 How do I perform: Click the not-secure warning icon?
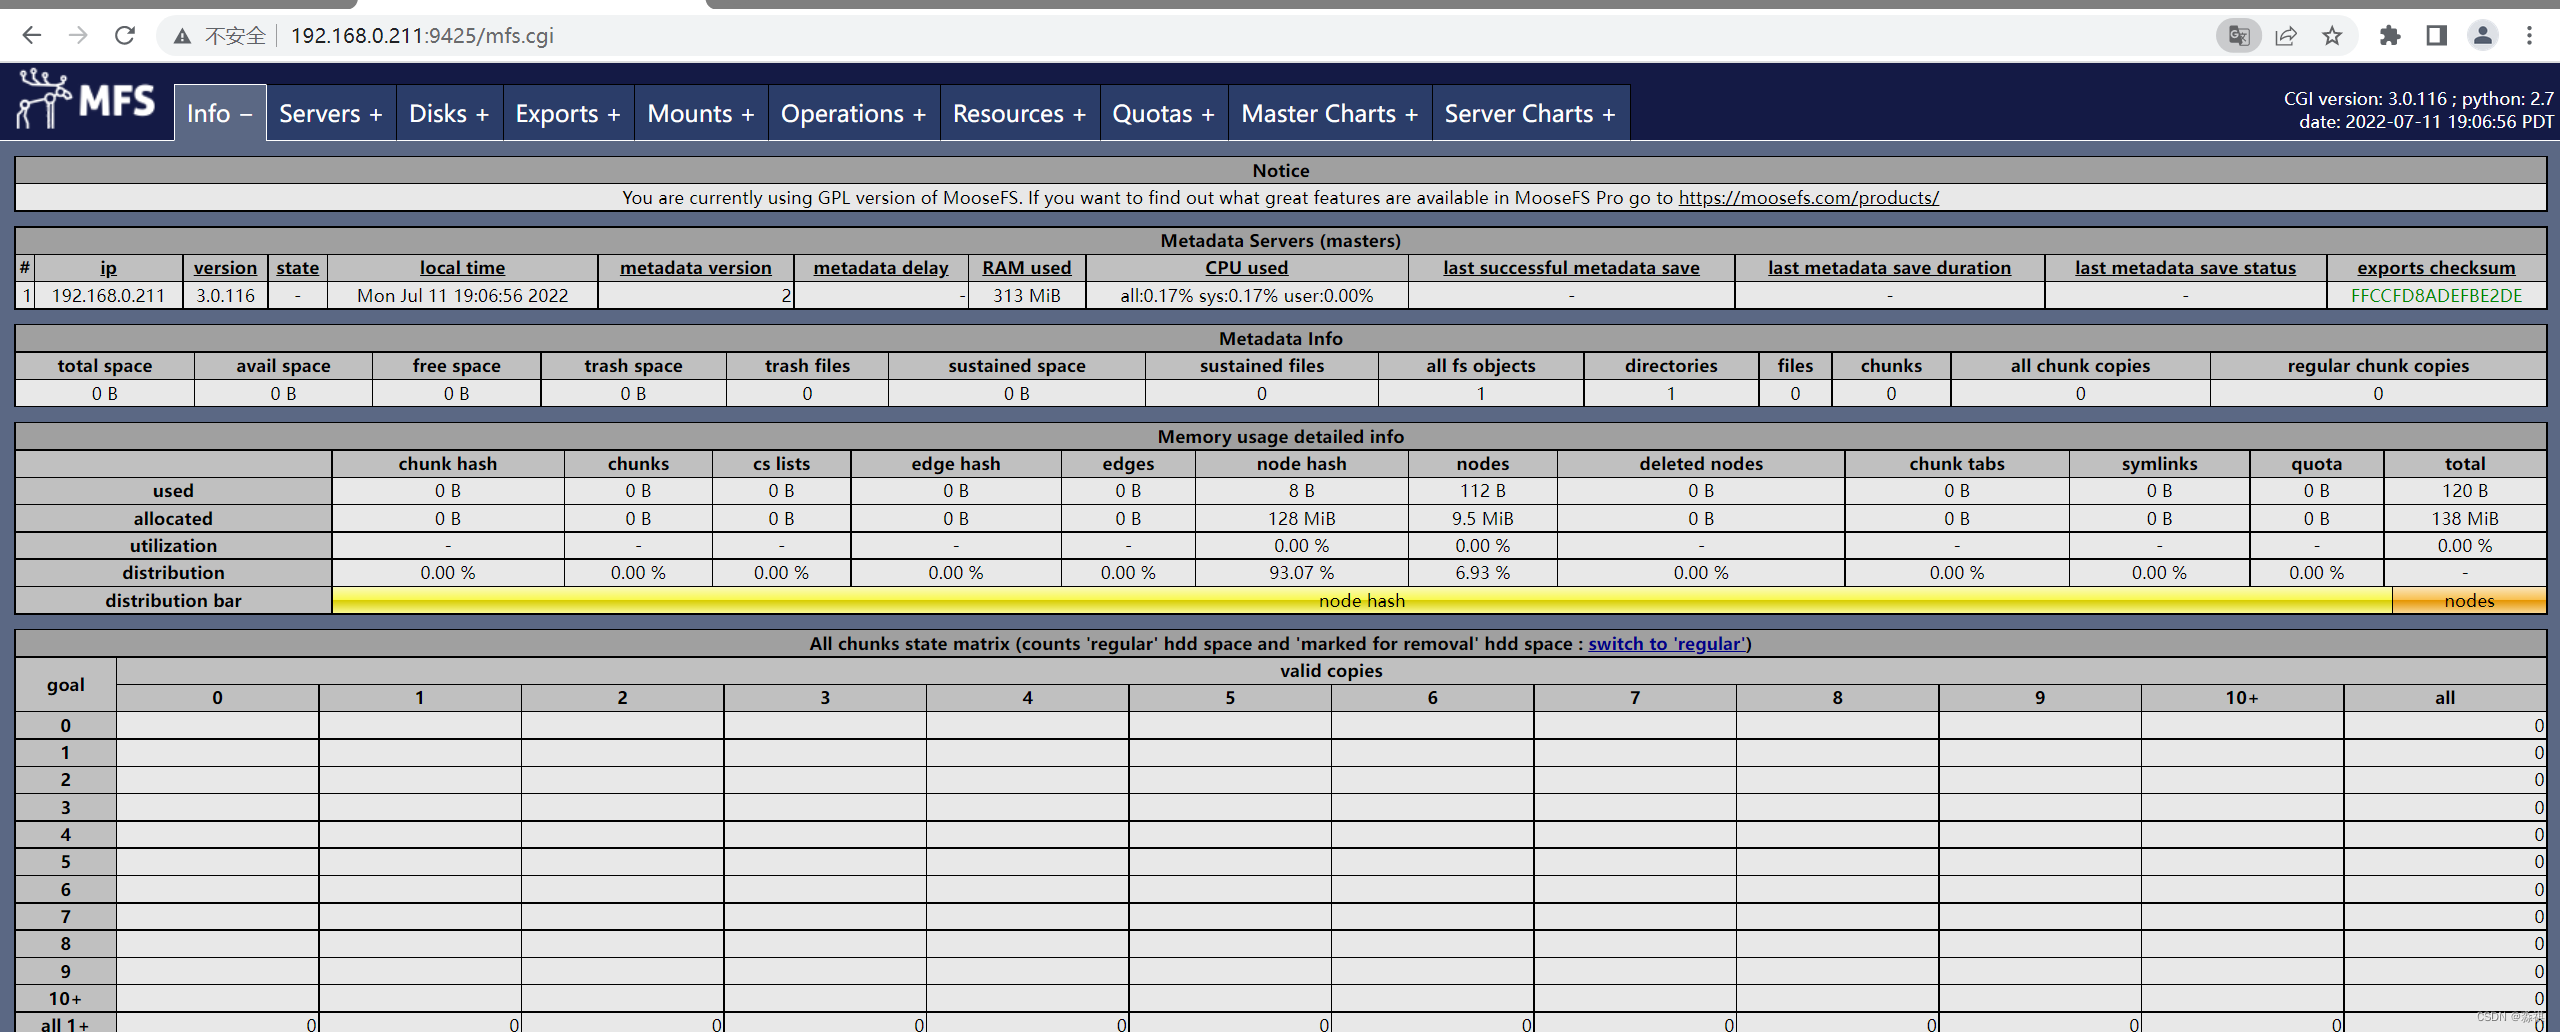pos(182,37)
